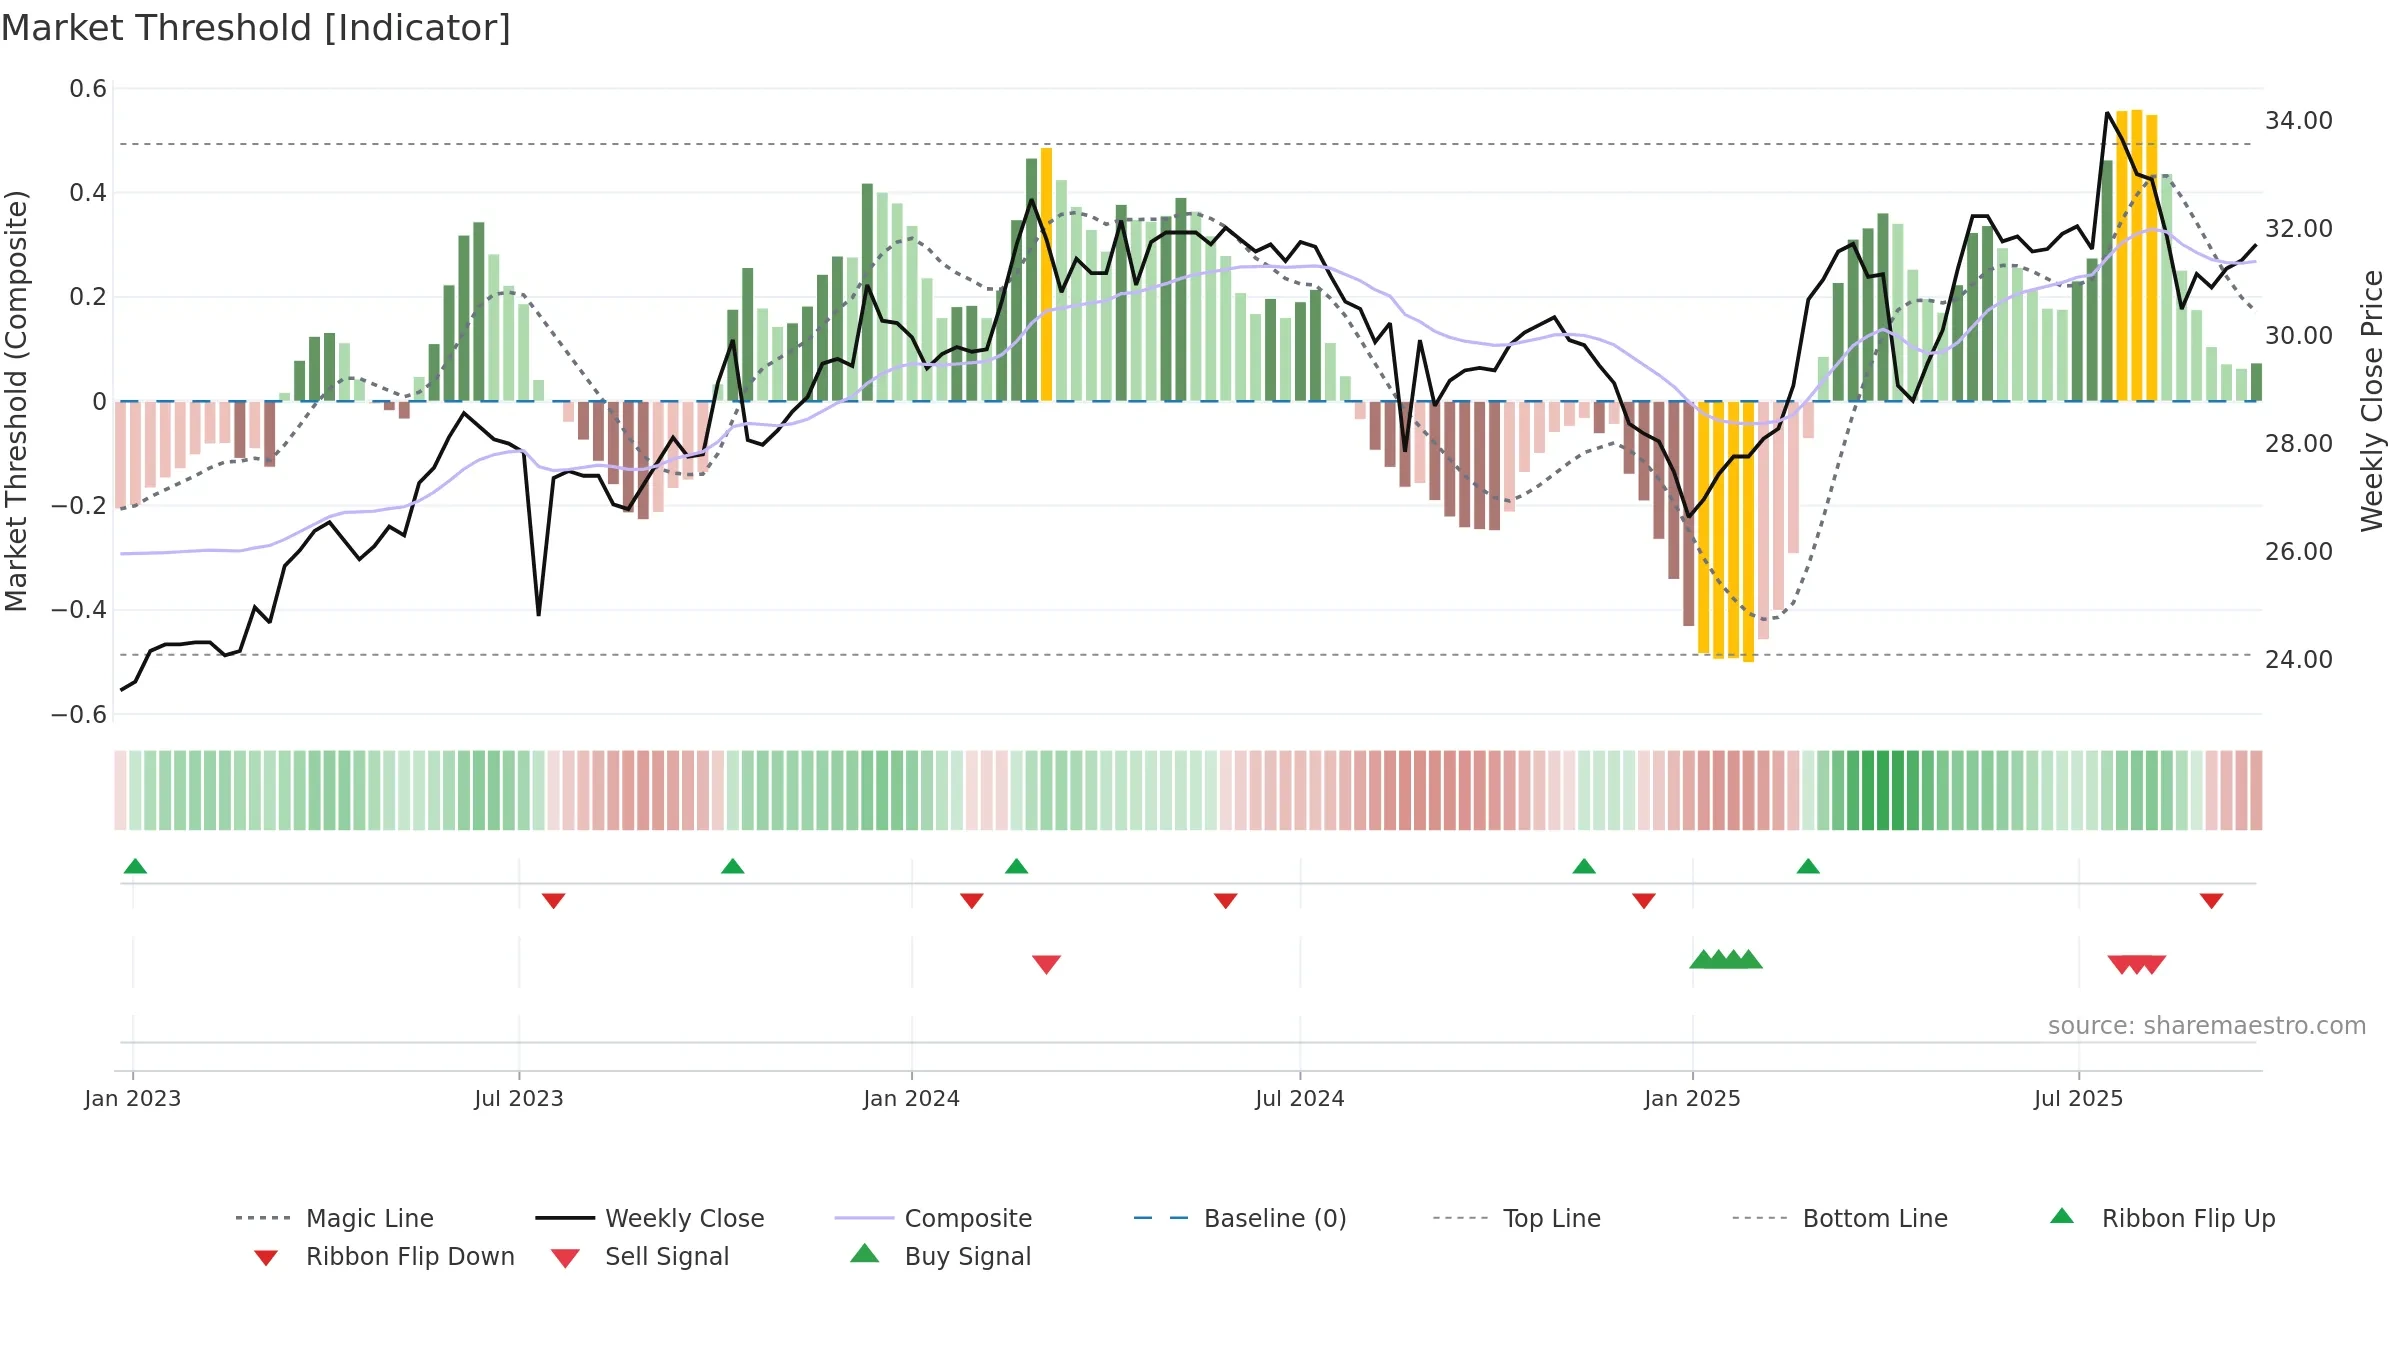Click the 0.2 left axis label
This screenshot has height=1350, width=2400.
click(88, 297)
